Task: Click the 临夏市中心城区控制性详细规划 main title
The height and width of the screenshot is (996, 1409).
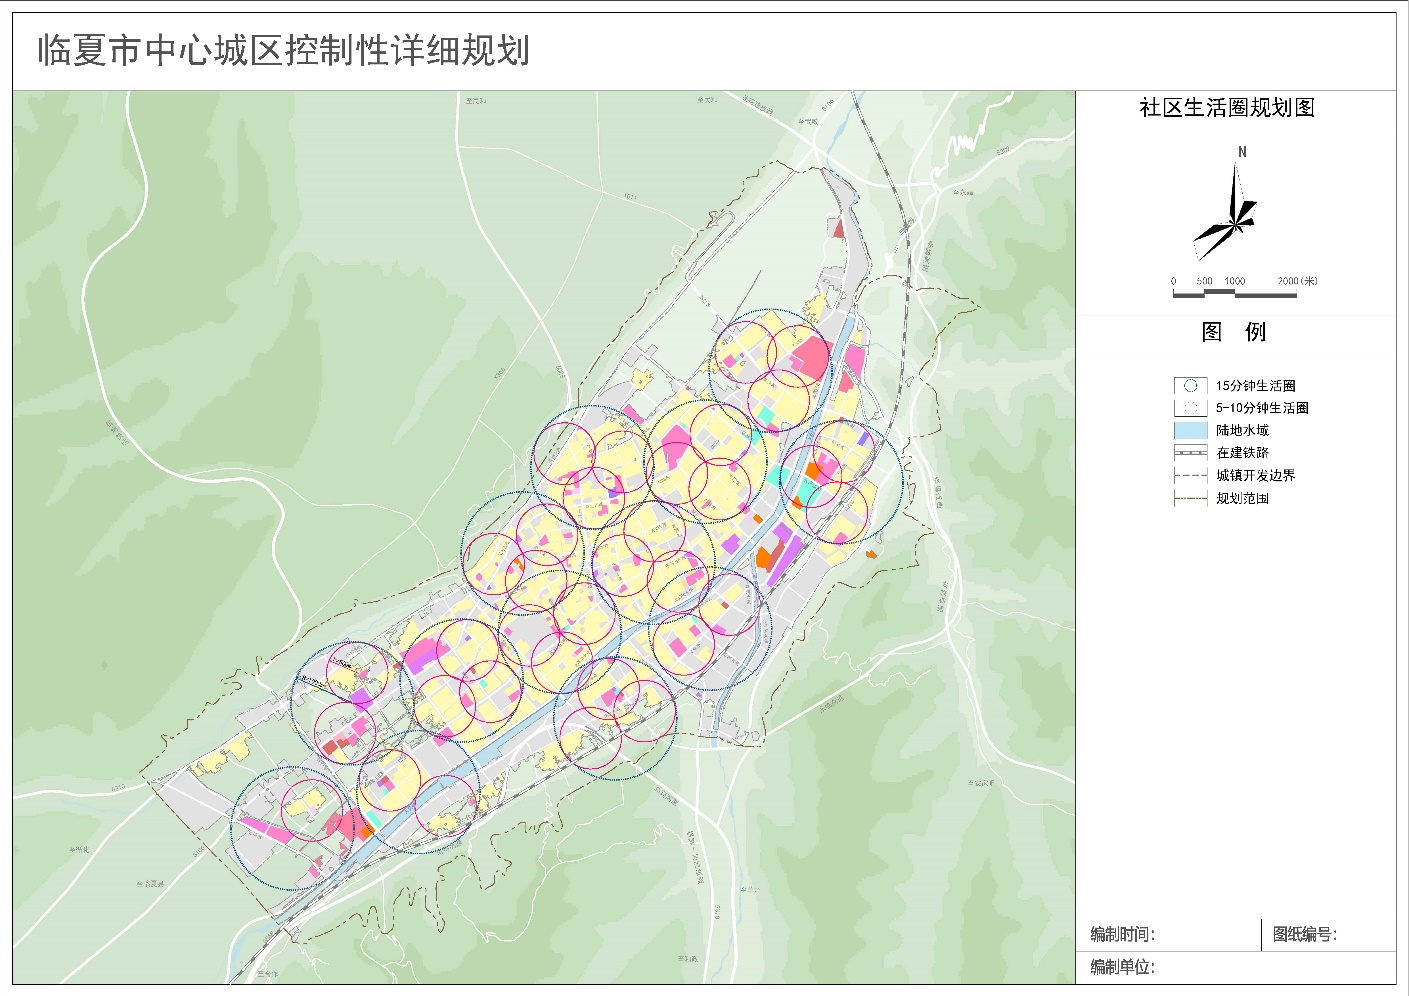Action: point(284,51)
